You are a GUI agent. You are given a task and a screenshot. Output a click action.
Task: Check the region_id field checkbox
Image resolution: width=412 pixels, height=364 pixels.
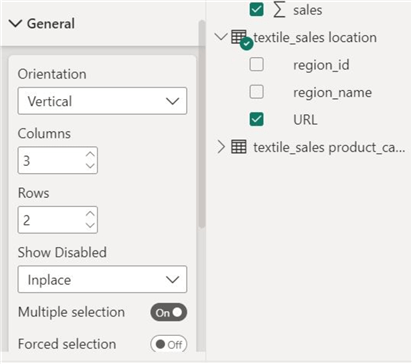256,64
